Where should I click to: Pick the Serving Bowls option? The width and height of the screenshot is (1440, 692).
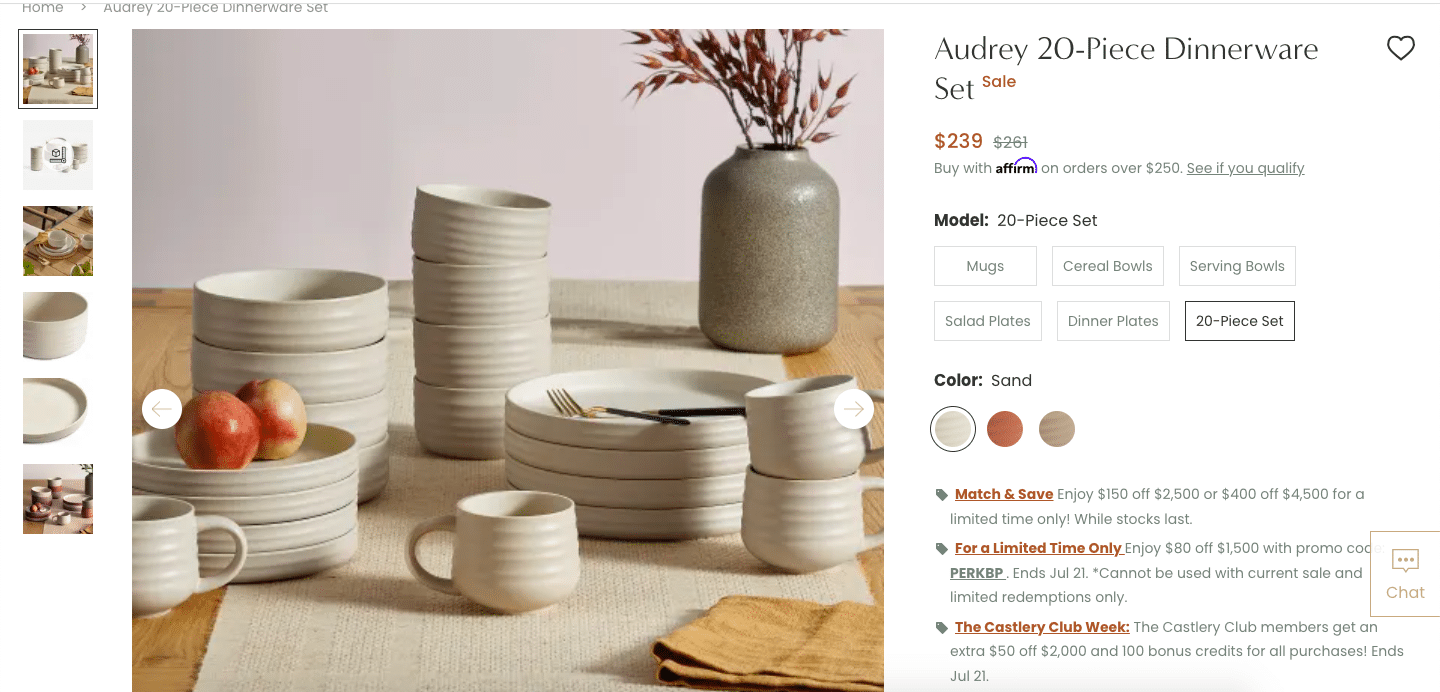point(1237,266)
